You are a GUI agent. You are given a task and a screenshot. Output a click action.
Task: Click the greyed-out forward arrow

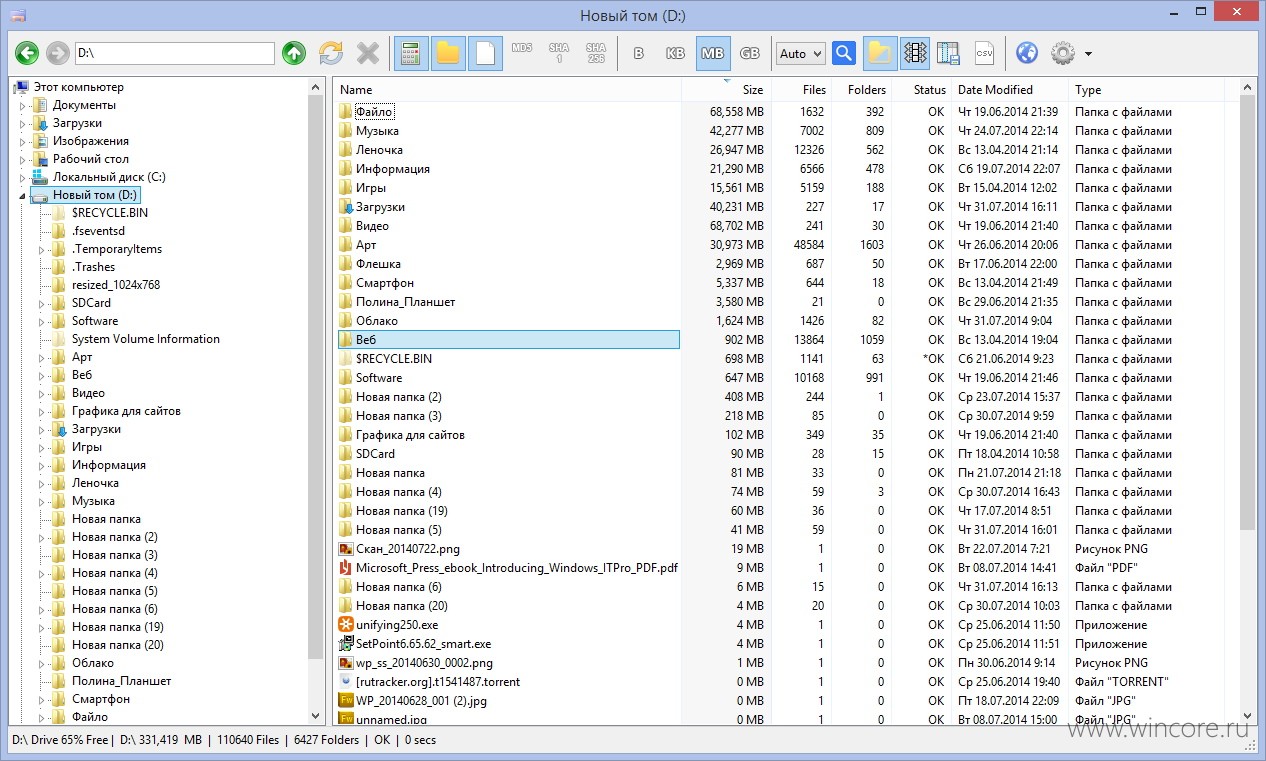(57, 53)
